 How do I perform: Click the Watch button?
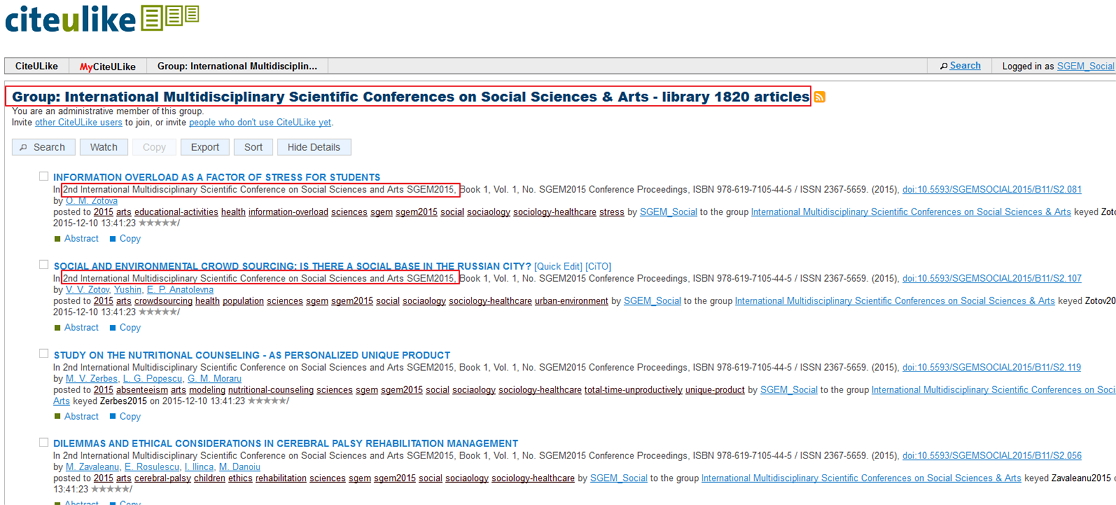click(104, 147)
